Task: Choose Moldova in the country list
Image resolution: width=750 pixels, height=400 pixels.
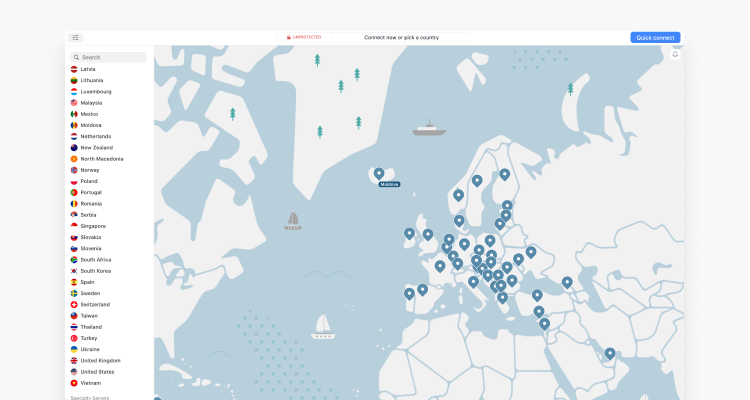Action: tap(91, 125)
